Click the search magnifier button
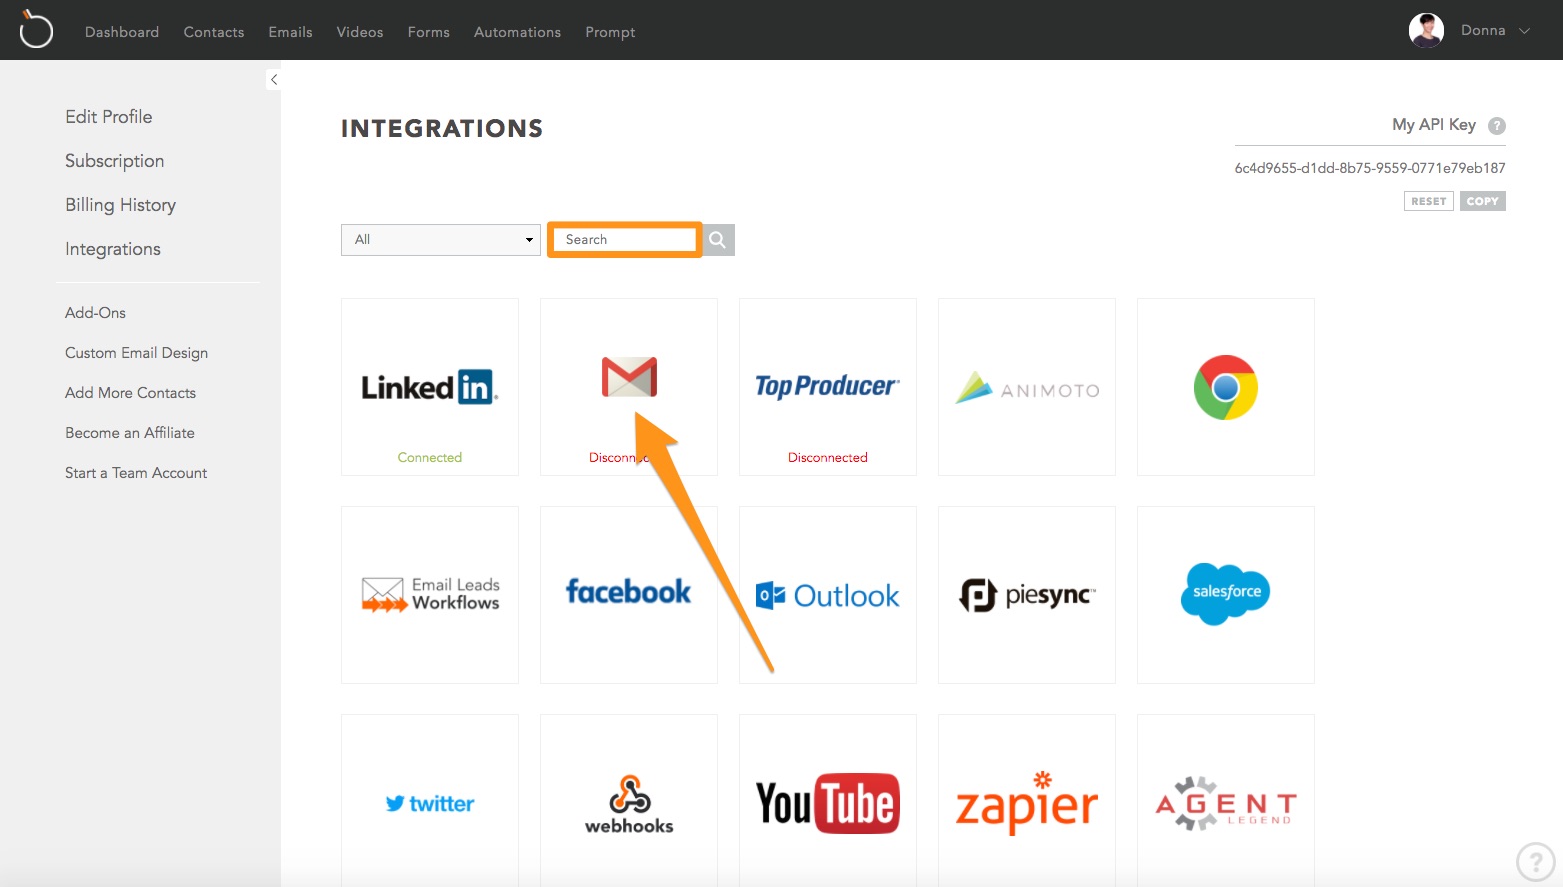The width and height of the screenshot is (1563, 887). [x=718, y=240]
